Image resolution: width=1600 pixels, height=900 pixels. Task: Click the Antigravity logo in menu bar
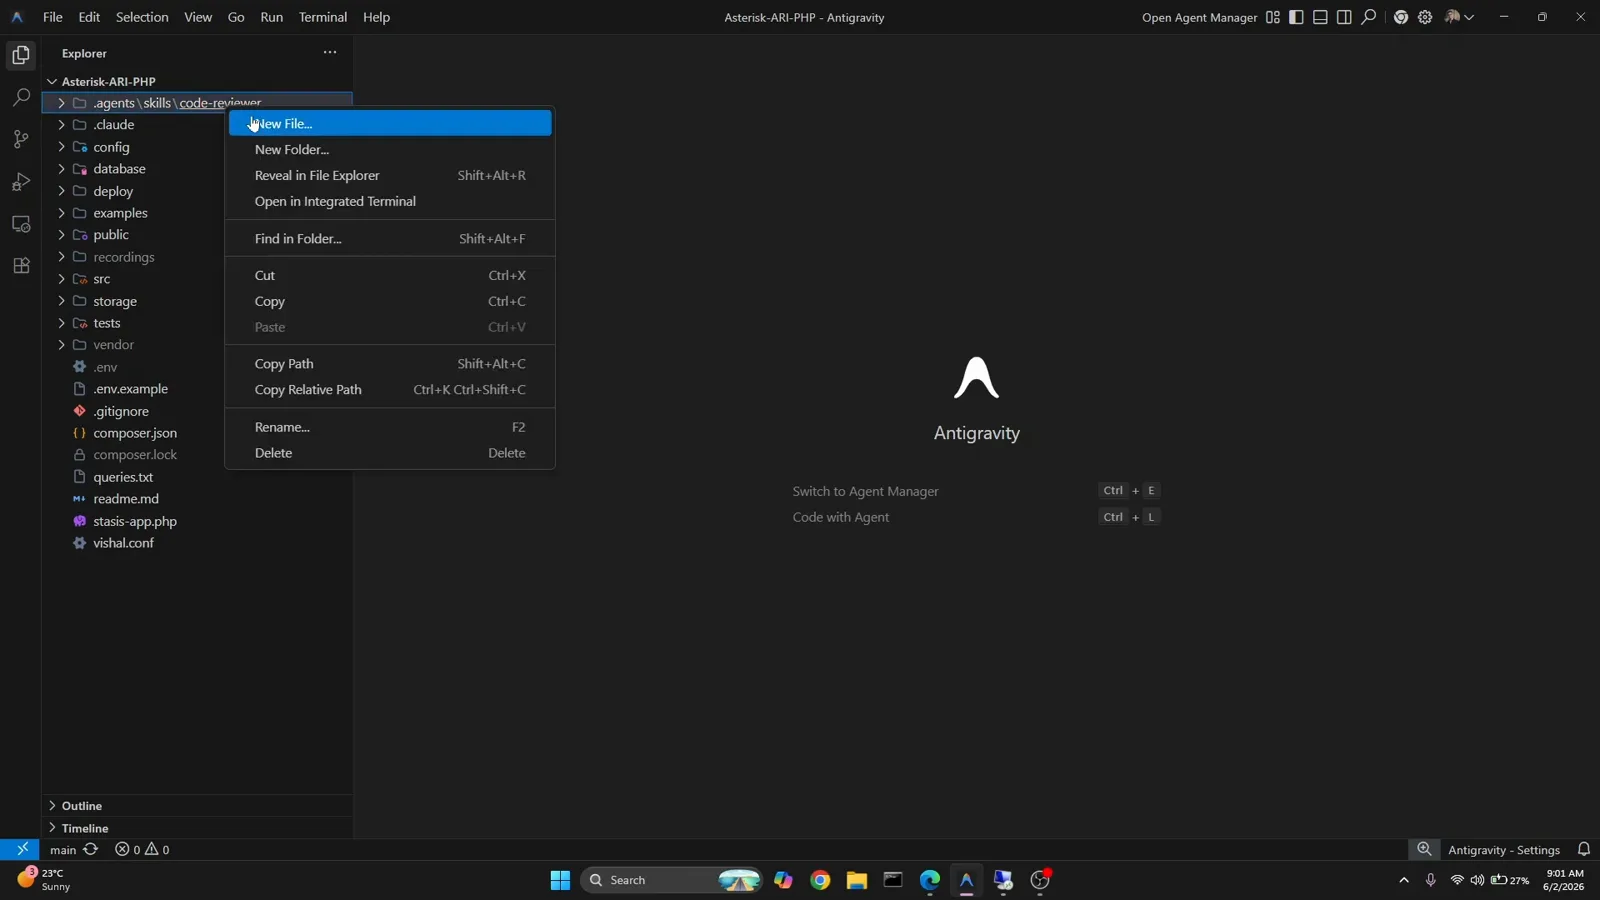pyautogui.click(x=17, y=17)
